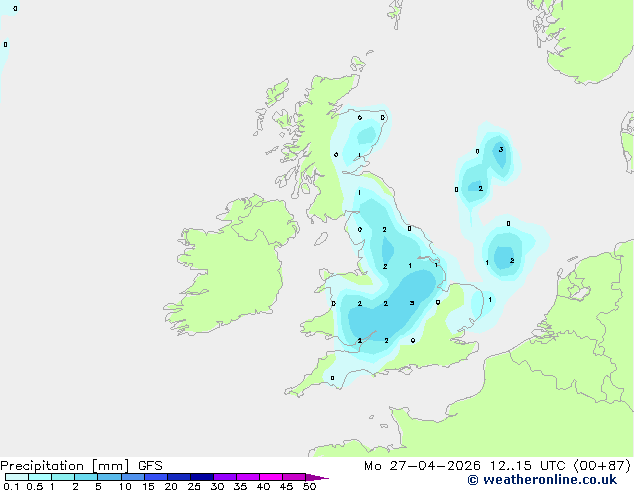Click the 30–35 mm purple legend swatch

click(225, 477)
